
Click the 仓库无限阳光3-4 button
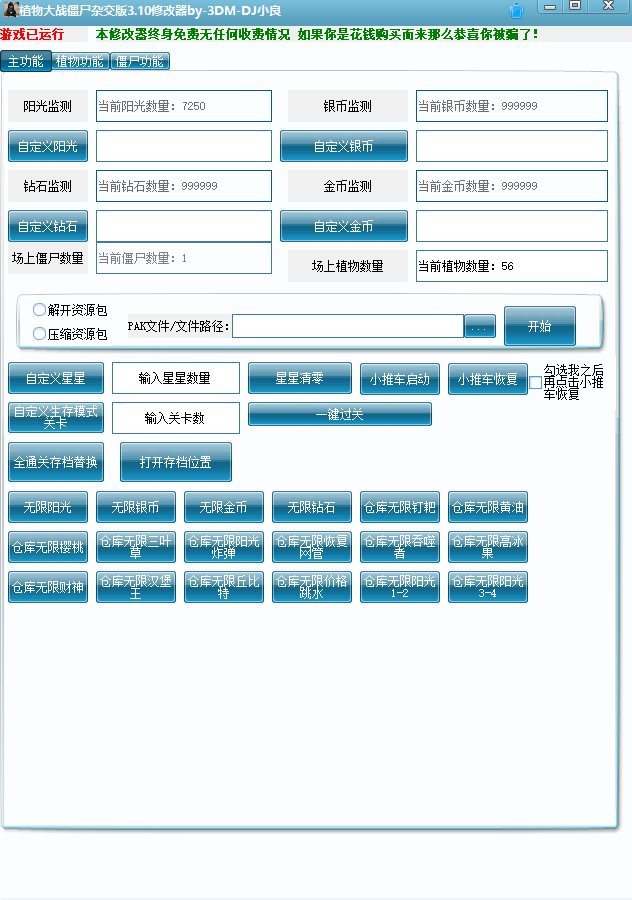[487, 587]
